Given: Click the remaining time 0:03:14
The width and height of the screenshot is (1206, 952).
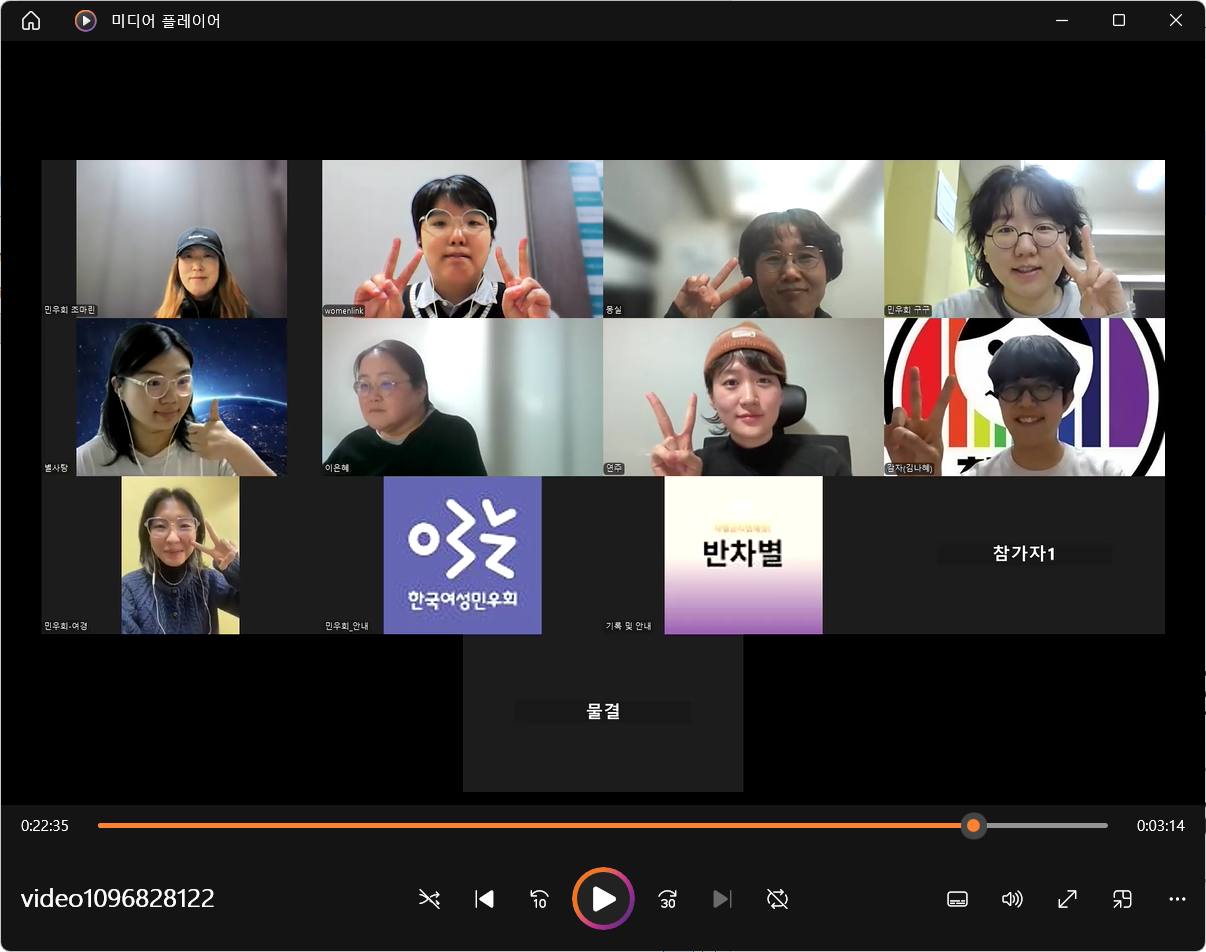Looking at the screenshot, I should (1160, 825).
